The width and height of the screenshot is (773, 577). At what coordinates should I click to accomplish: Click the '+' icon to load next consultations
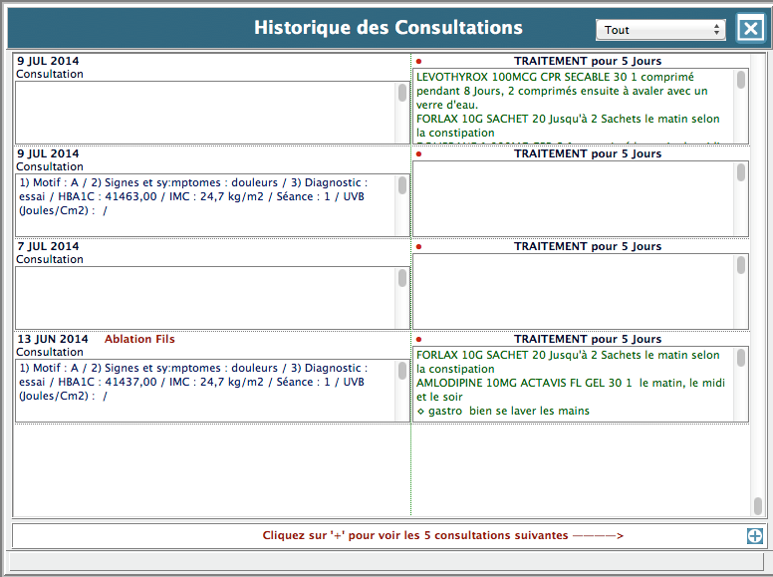click(x=754, y=536)
